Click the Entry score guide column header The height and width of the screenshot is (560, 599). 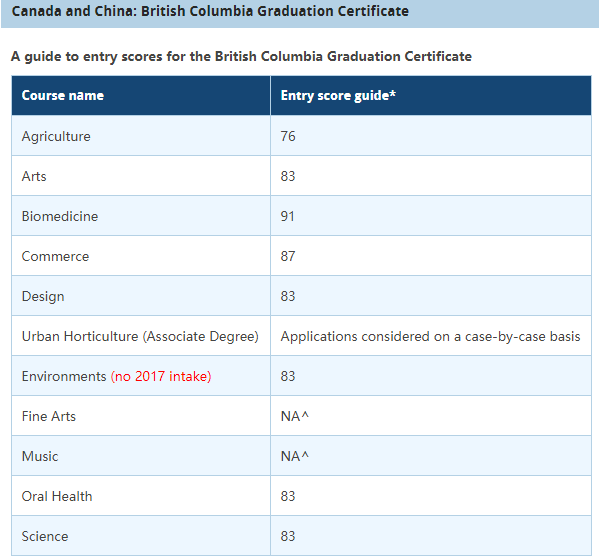(431, 95)
